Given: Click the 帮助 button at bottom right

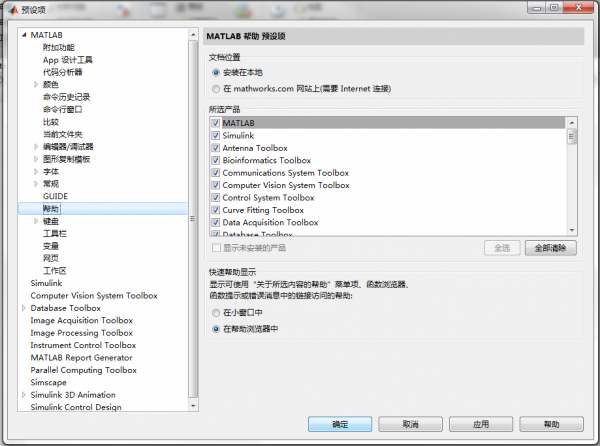Looking at the screenshot, I should point(551,424).
